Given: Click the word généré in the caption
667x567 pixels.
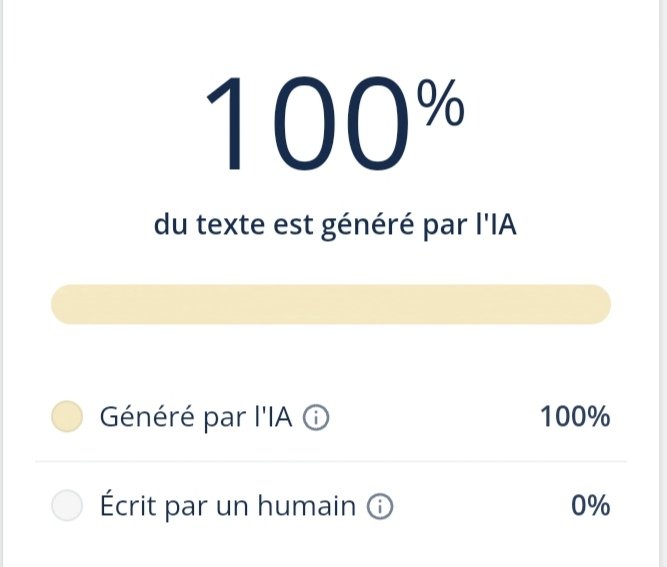Looking at the screenshot, I should (x=367, y=225).
